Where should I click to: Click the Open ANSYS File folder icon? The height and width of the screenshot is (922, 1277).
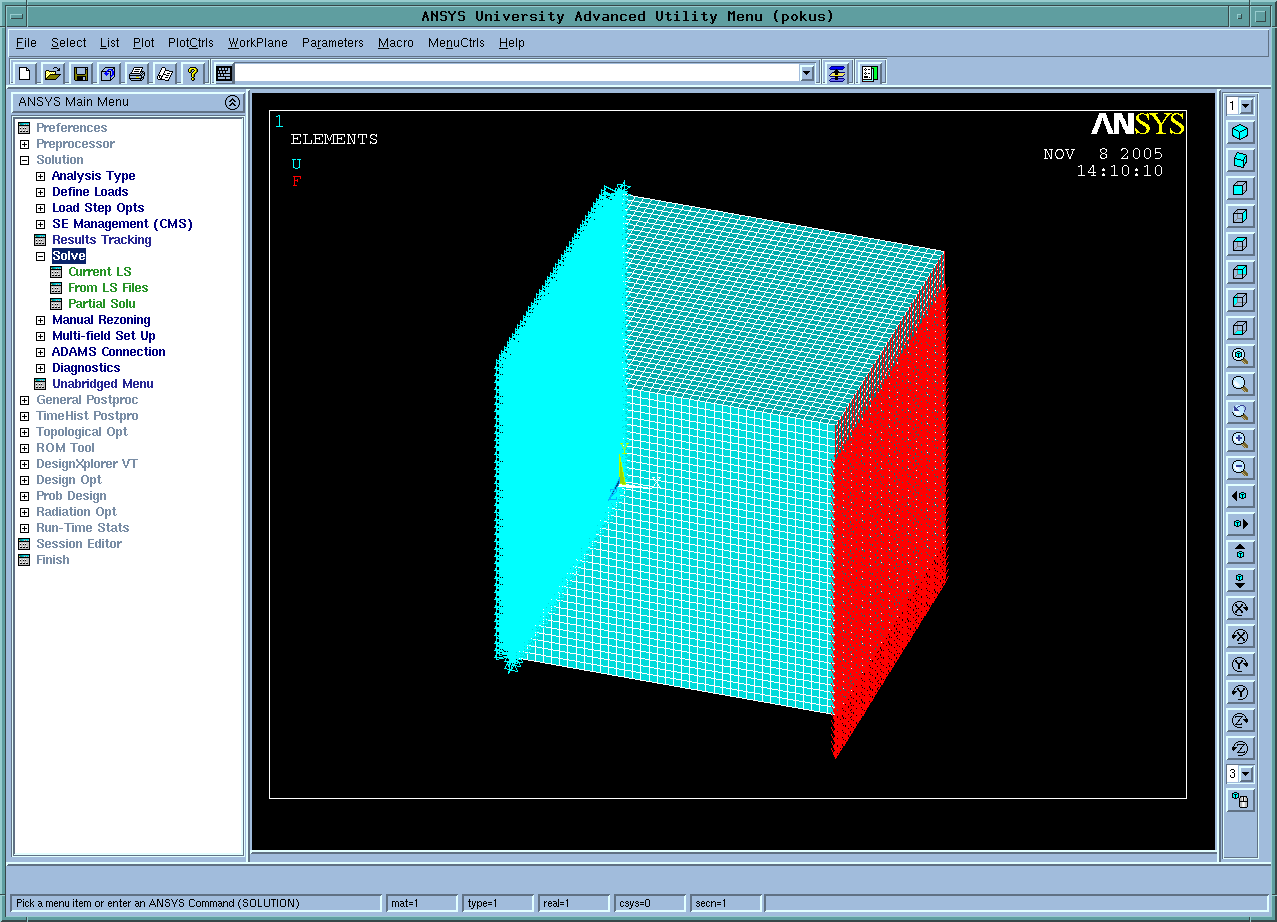tap(53, 73)
